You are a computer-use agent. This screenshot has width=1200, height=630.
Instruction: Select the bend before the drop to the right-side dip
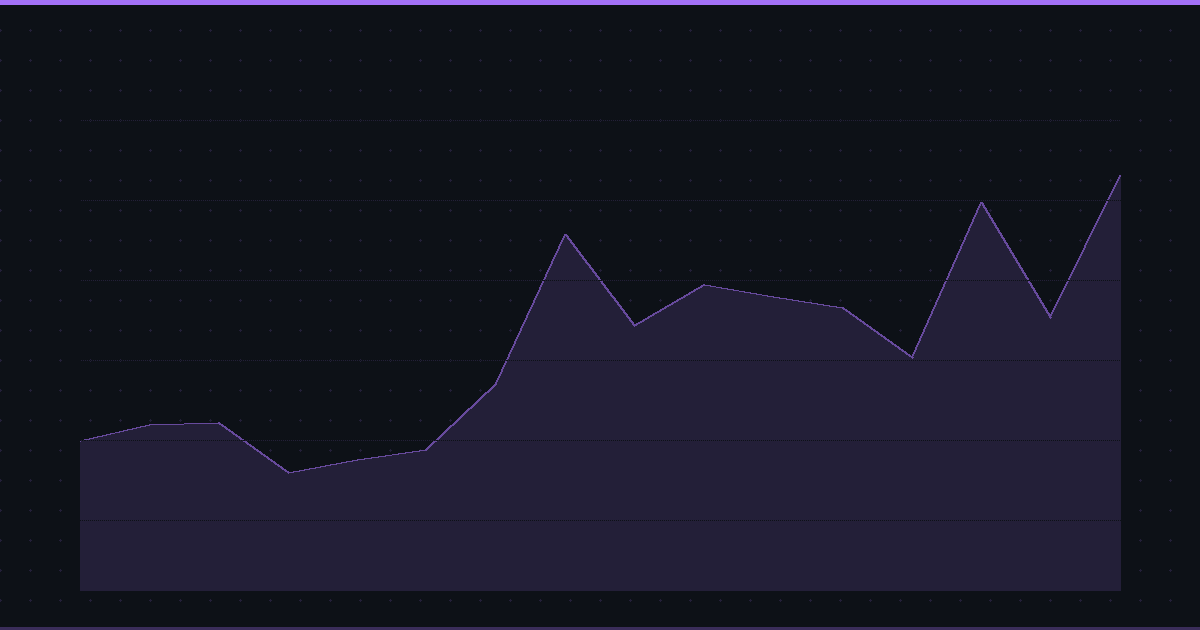[x=843, y=308]
